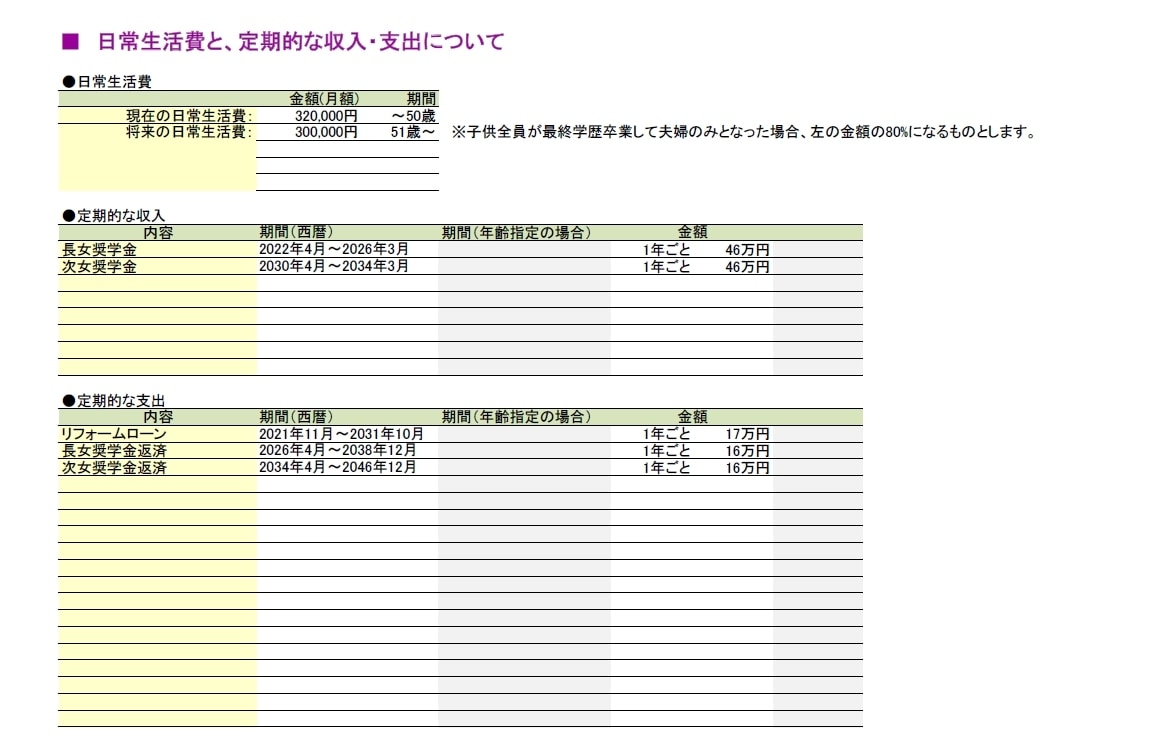The height and width of the screenshot is (737, 1152).
Task: Select the 長女奨学金返済 expense row label
Action: pyautogui.click(x=114, y=450)
